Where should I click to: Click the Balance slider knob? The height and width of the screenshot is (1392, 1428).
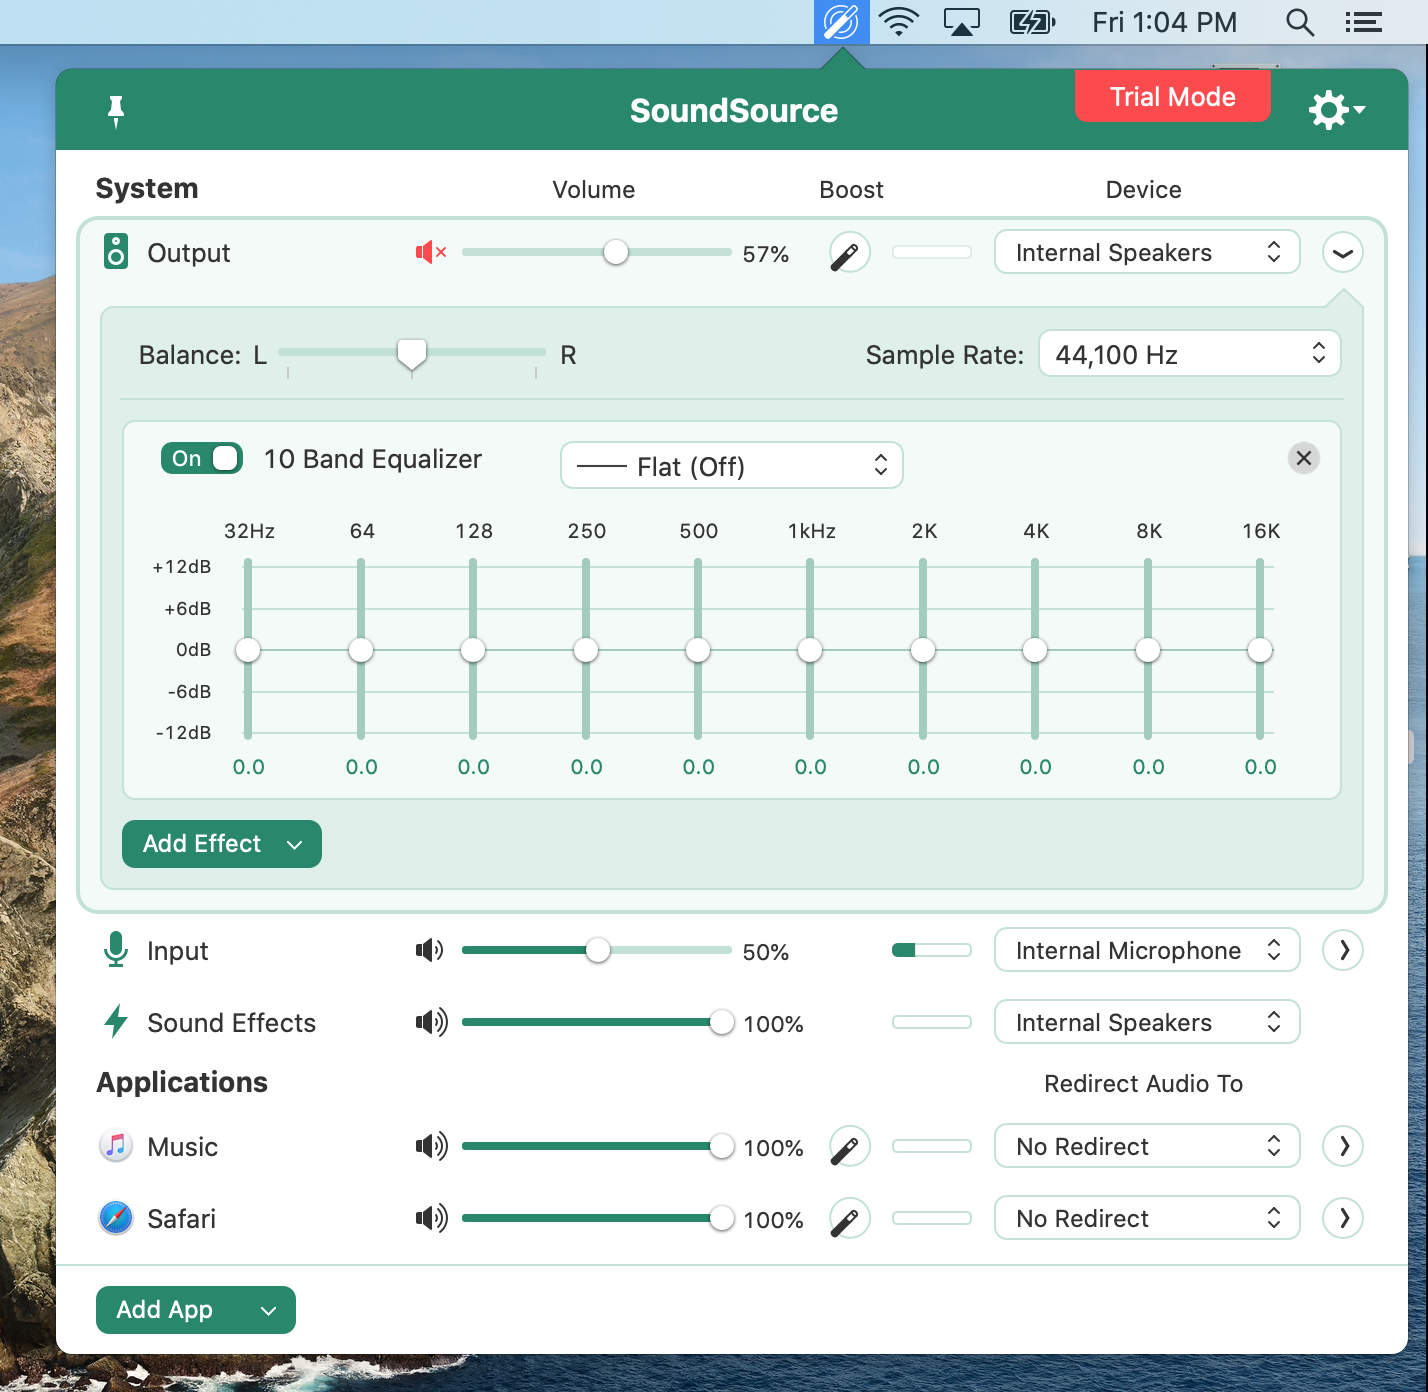[412, 355]
